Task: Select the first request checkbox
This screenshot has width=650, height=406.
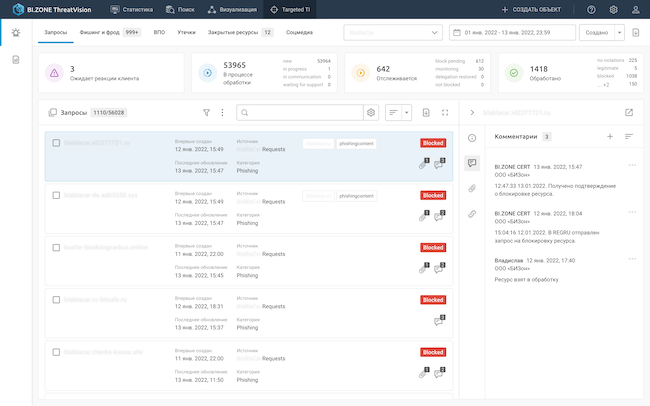Action: click(x=56, y=143)
